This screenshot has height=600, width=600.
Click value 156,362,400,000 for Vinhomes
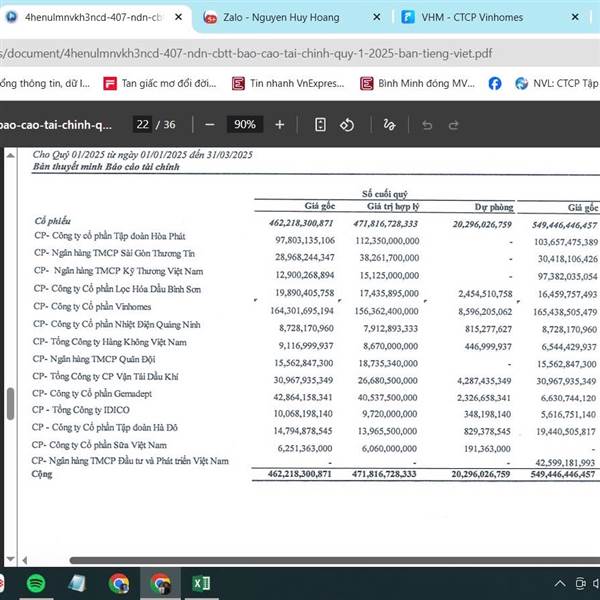[x=386, y=311]
